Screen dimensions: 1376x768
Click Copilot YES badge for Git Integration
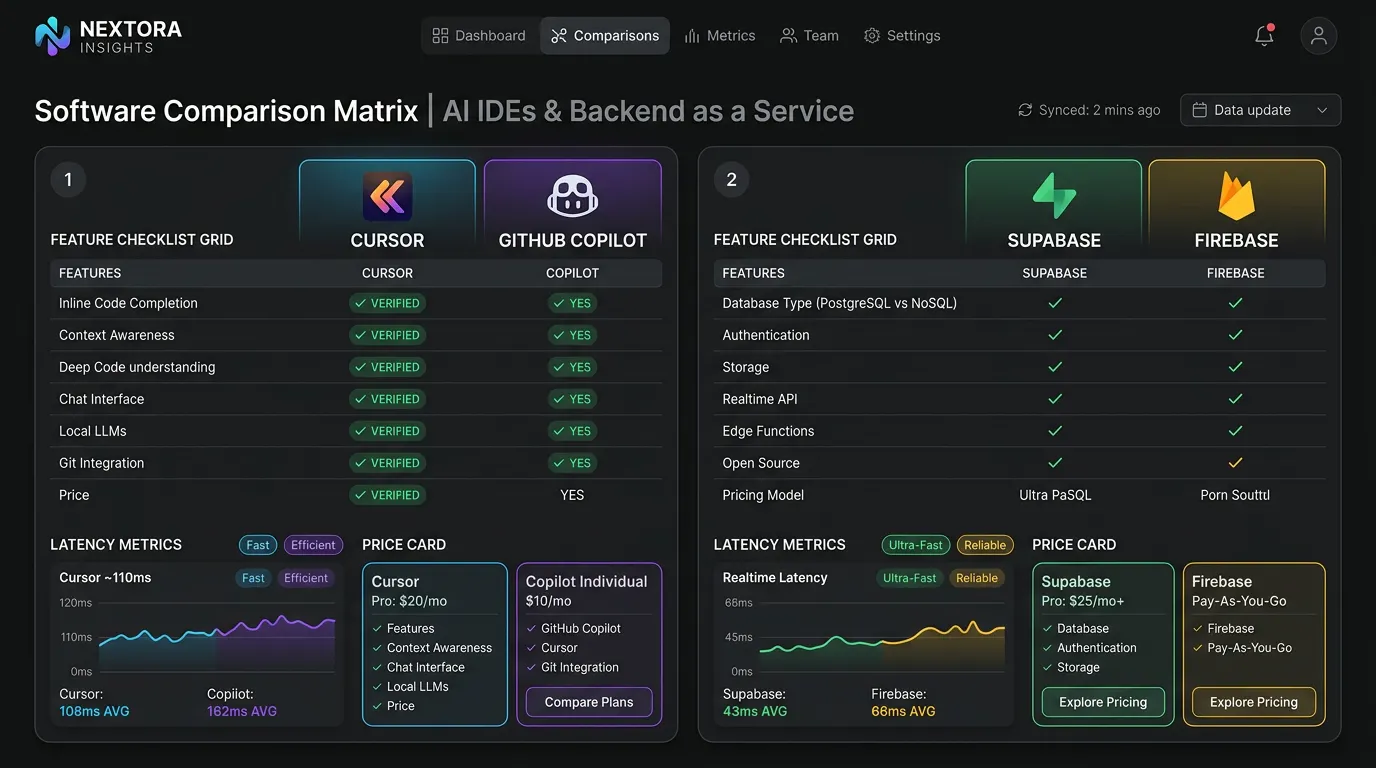pyautogui.click(x=572, y=463)
